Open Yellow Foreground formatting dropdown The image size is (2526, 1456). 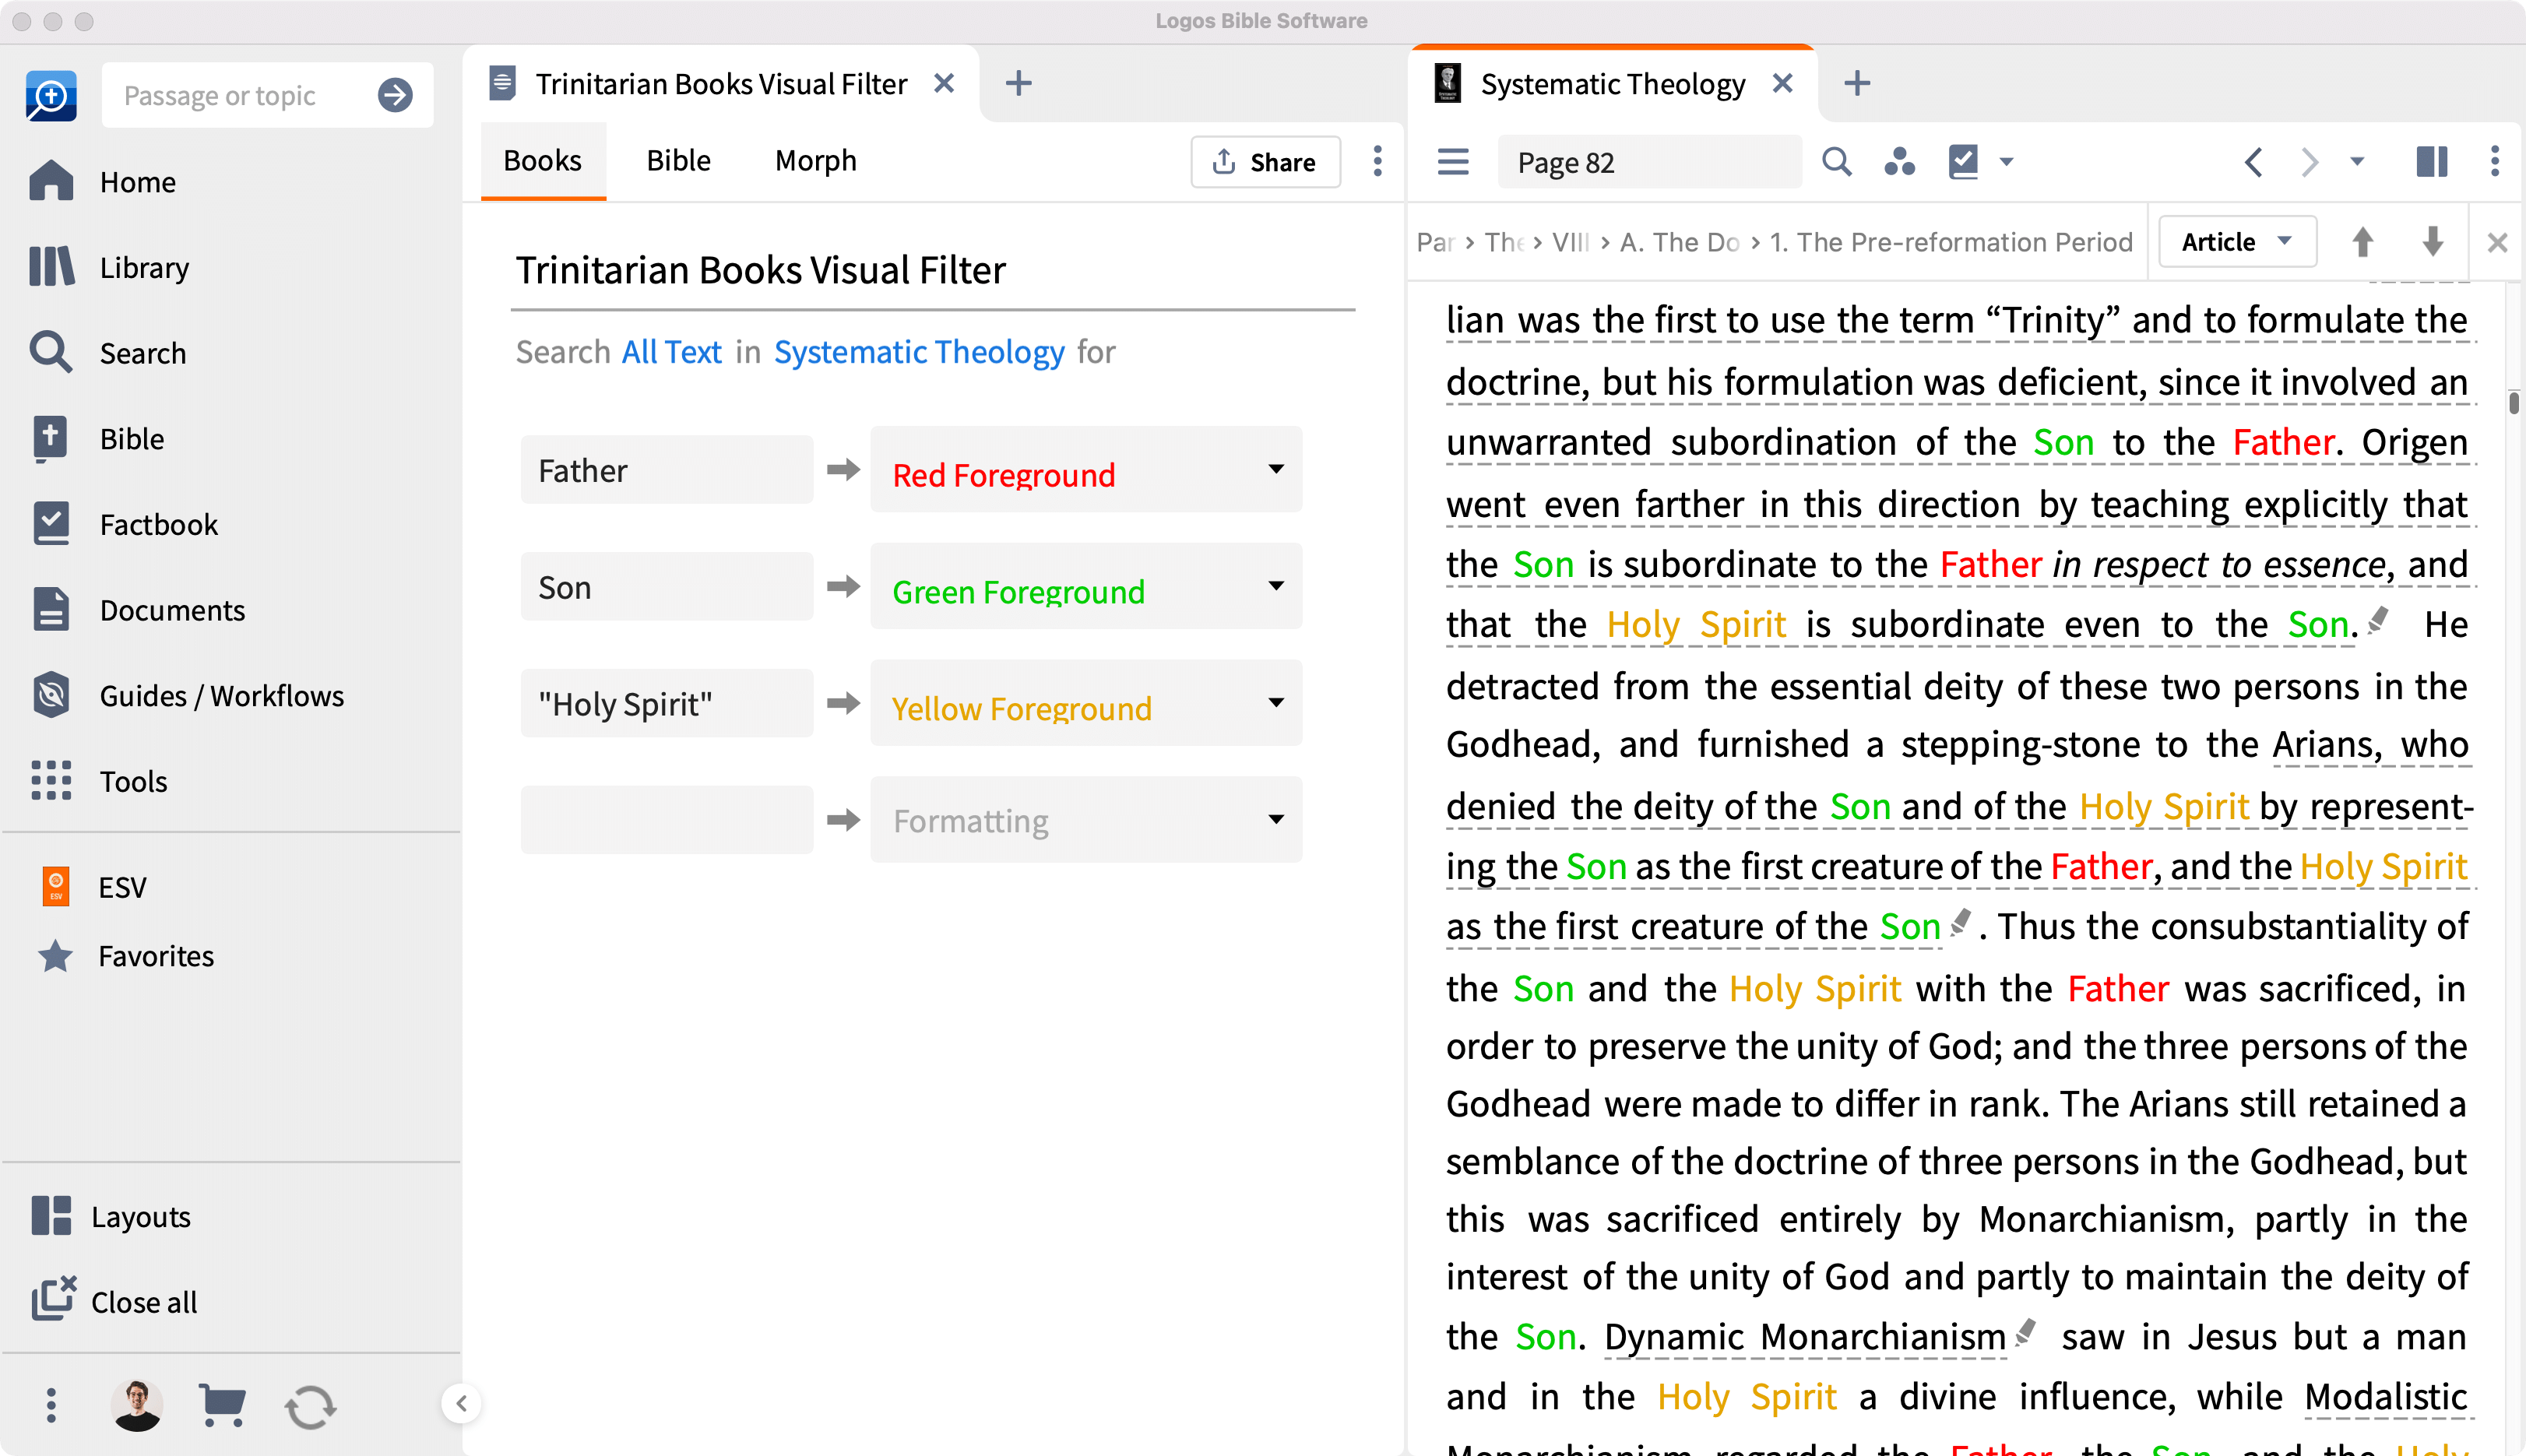point(1086,702)
